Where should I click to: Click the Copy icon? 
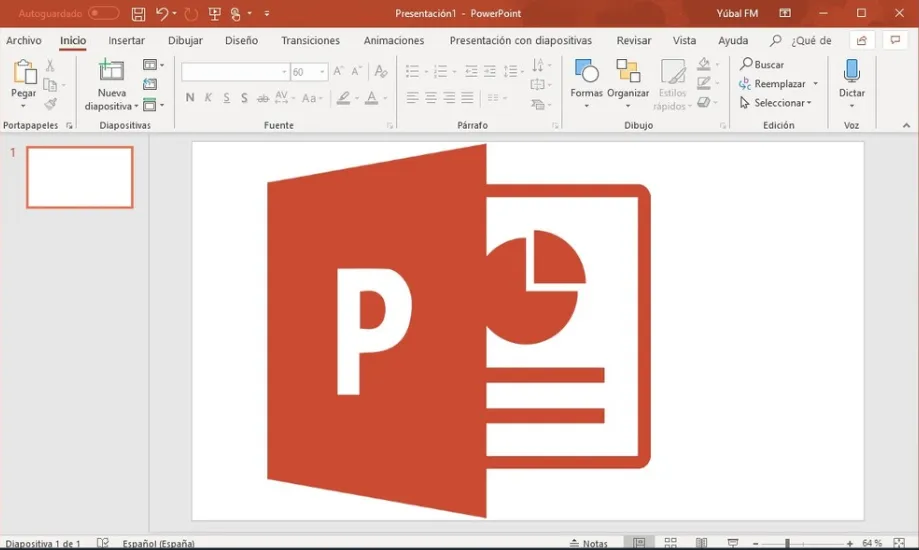[50, 85]
